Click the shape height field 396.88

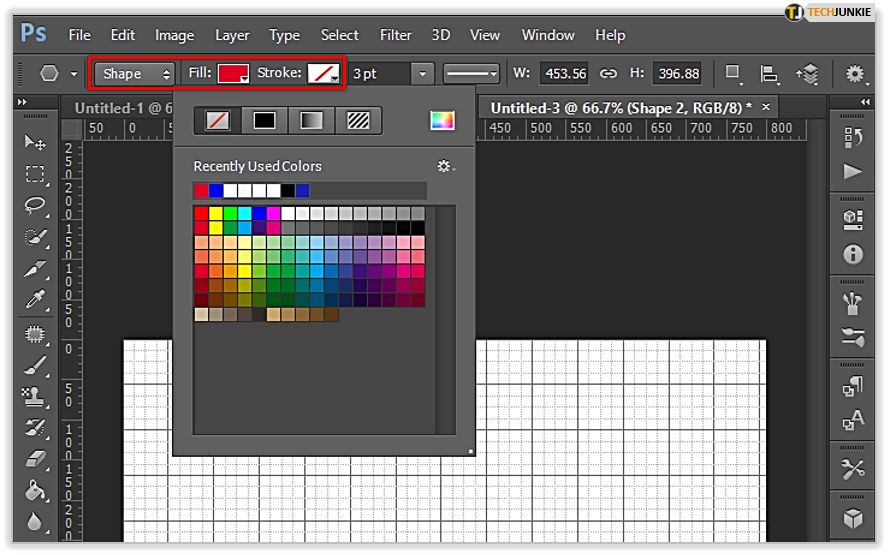pos(677,74)
